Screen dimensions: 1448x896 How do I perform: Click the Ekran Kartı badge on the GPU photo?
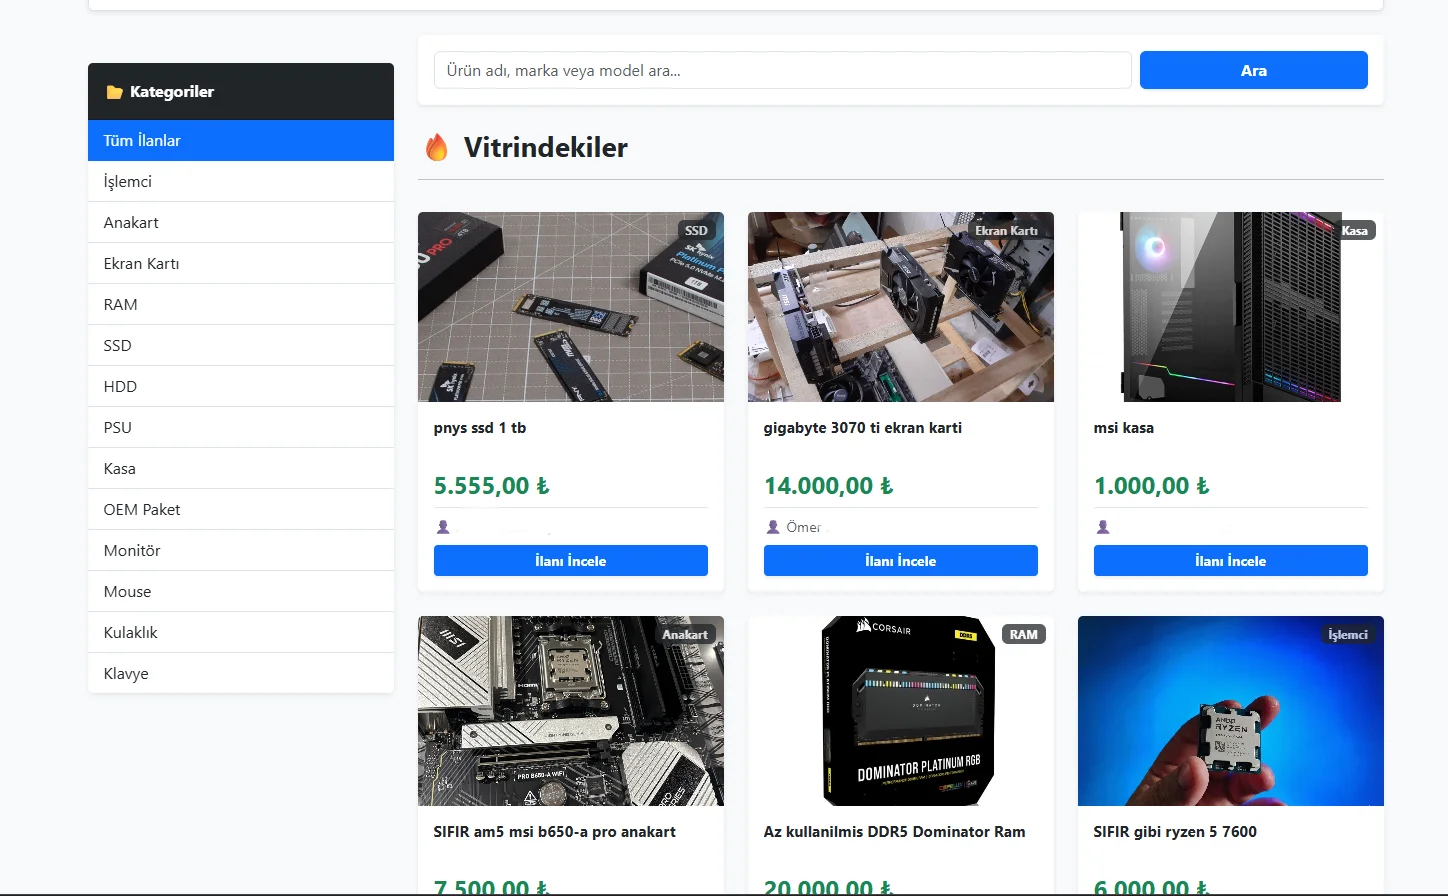coord(1006,230)
